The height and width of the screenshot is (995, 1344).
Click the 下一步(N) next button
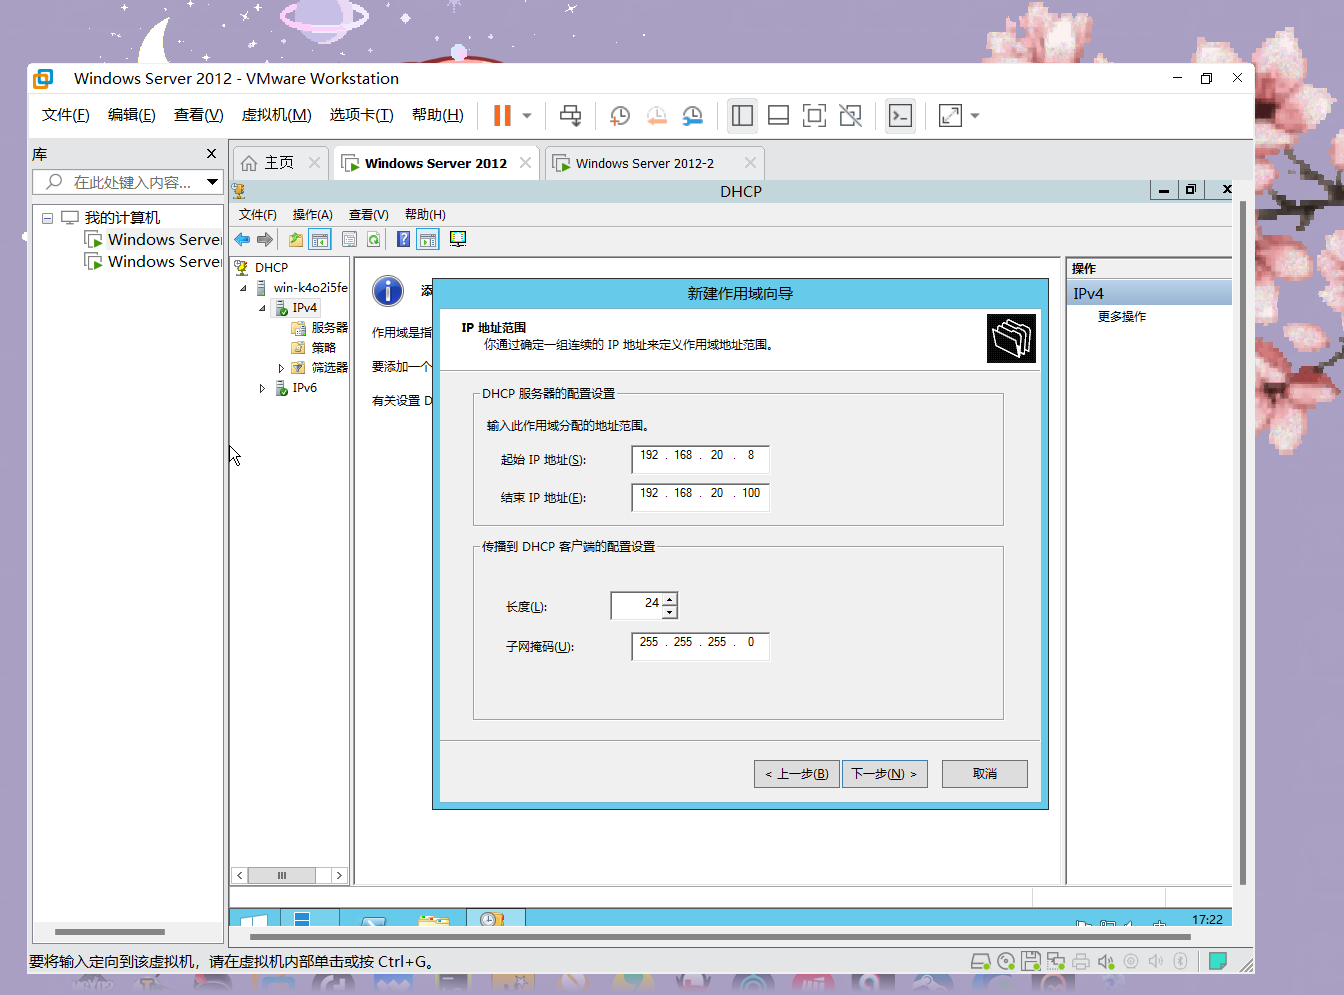pyautogui.click(x=884, y=774)
